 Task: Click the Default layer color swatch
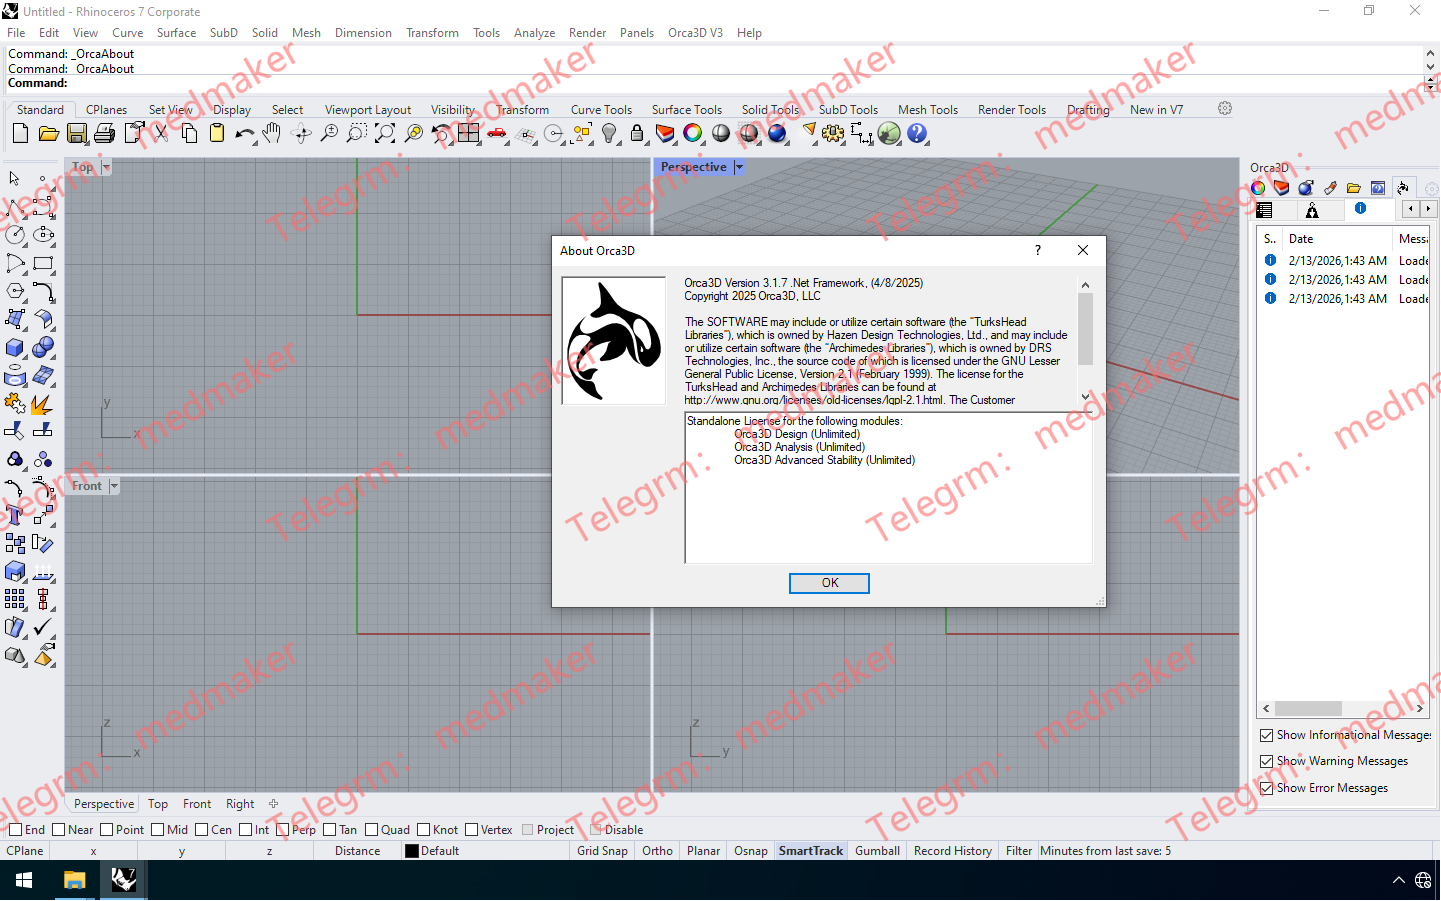point(411,851)
